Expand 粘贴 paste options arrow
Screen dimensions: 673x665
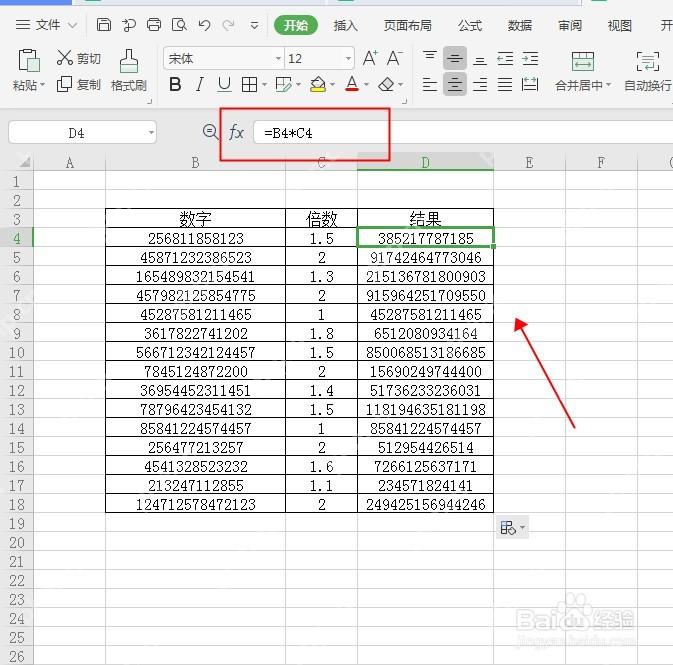pos(42,85)
